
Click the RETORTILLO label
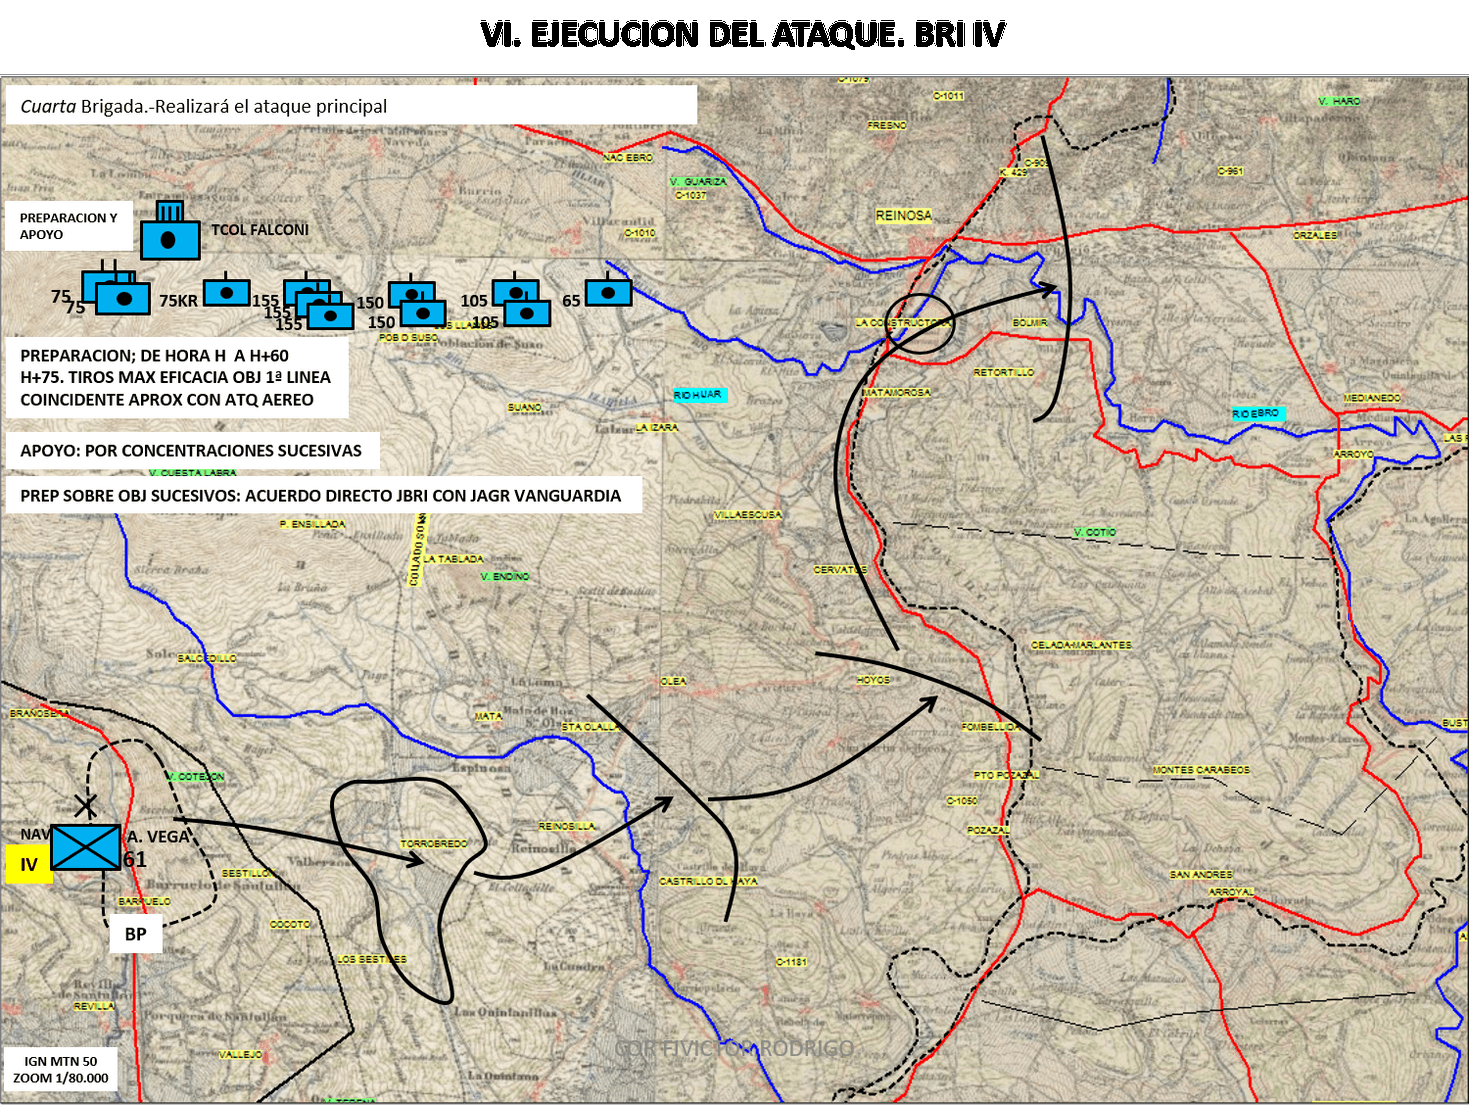click(x=1004, y=373)
